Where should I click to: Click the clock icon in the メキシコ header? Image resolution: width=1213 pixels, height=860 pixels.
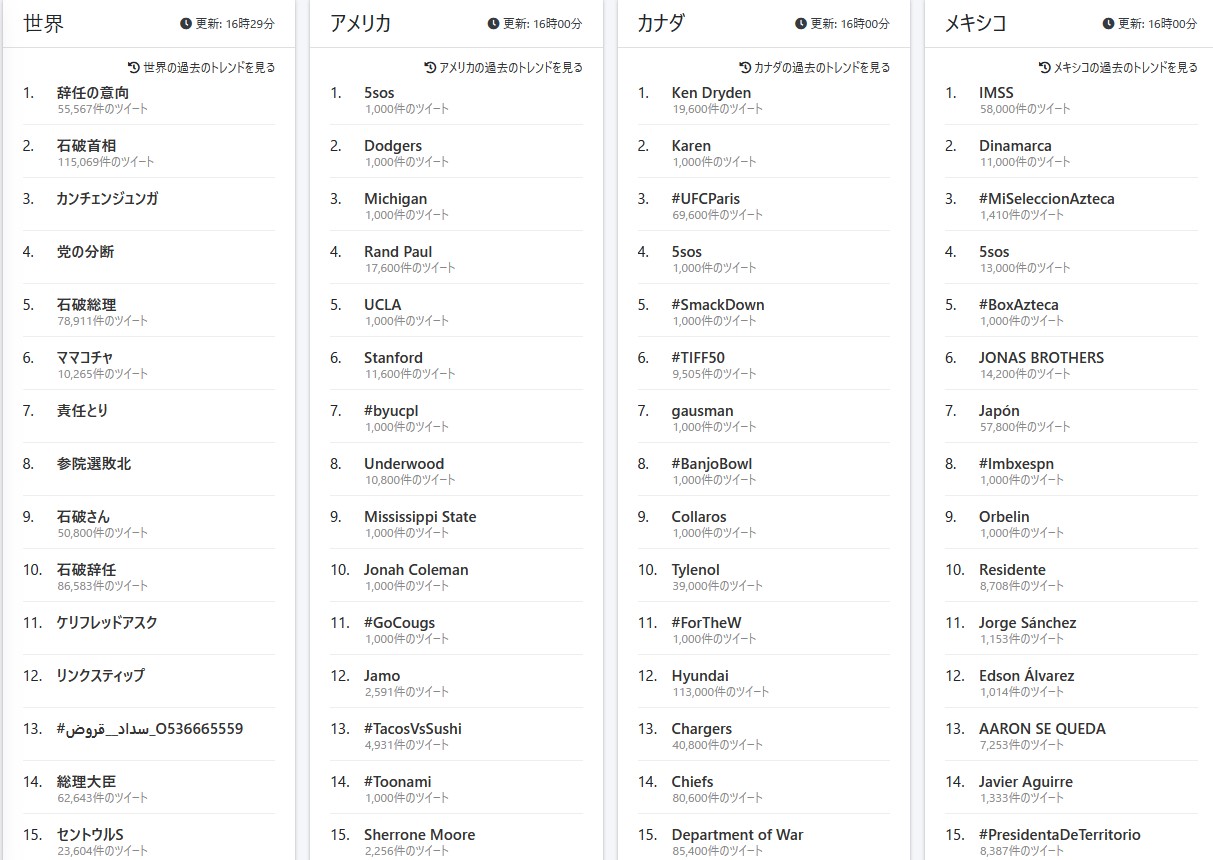click(1108, 23)
